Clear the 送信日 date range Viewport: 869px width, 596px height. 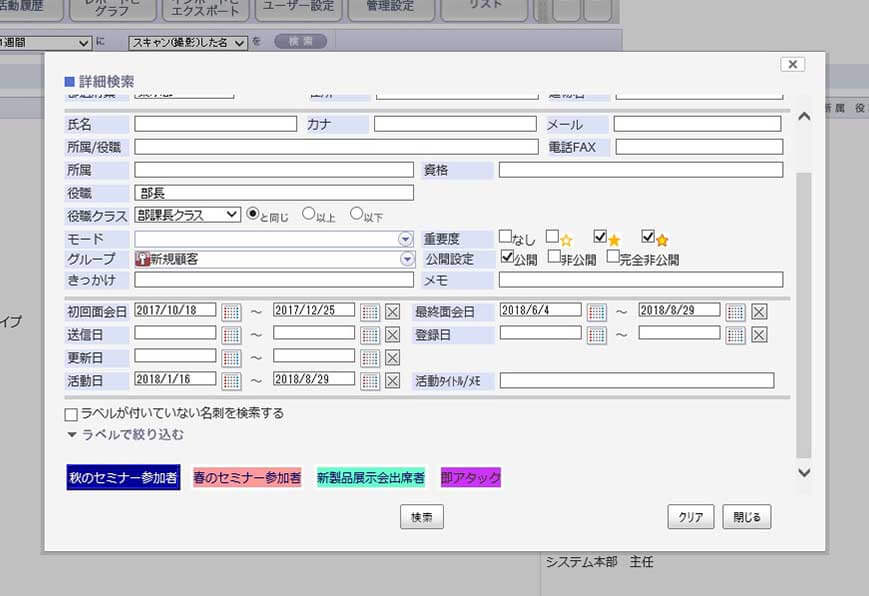tap(392, 335)
